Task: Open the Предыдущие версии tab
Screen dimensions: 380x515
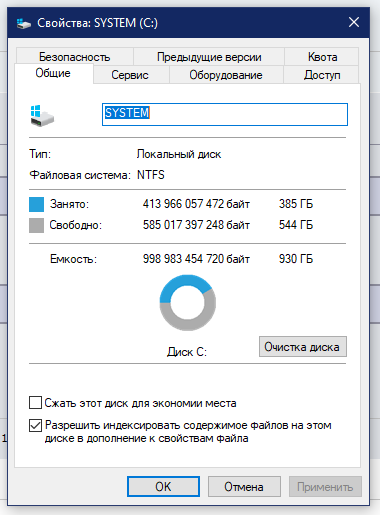Action: 209,57
